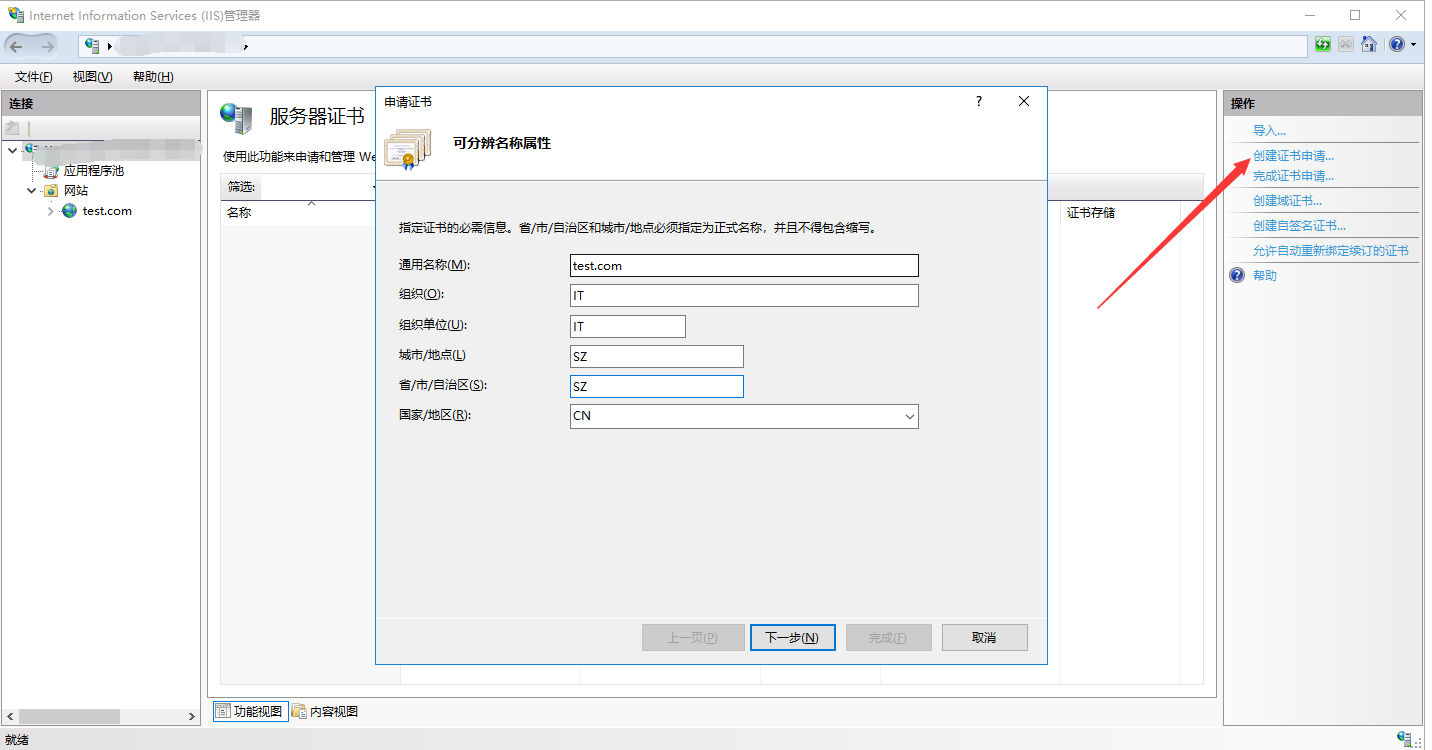Open the 视图(V) menu
This screenshot has width=1432, height=750.
coord(92,77)
